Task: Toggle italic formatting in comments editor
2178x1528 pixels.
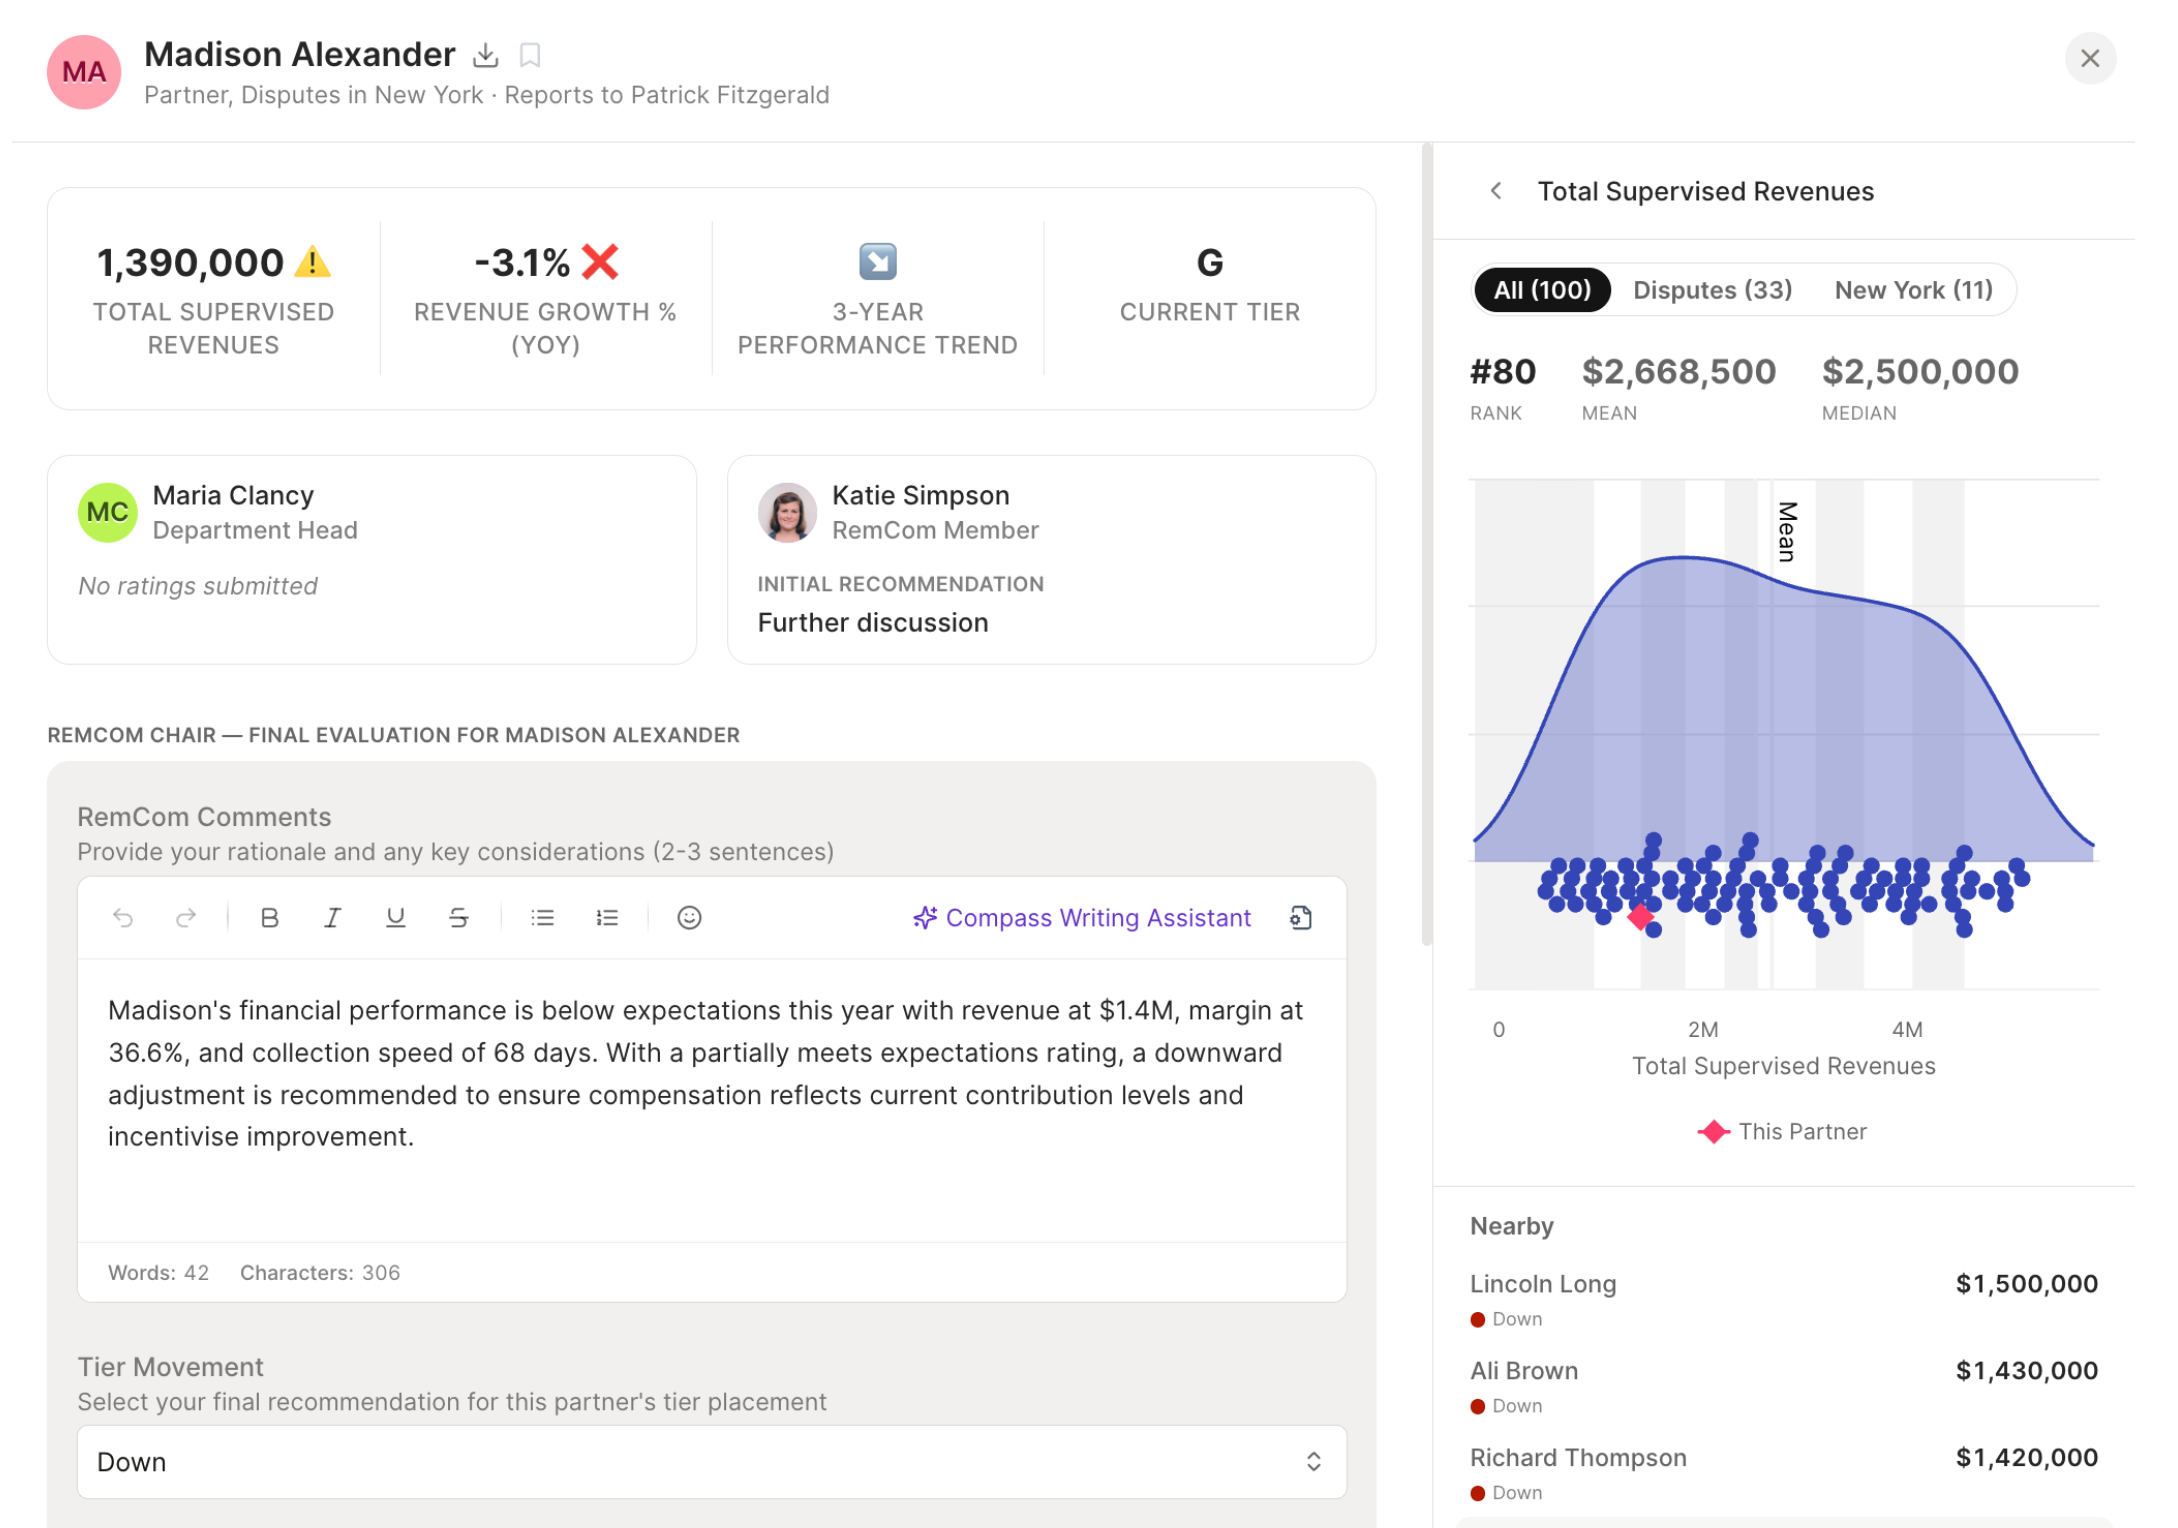Action: click(x=332, y=917)
